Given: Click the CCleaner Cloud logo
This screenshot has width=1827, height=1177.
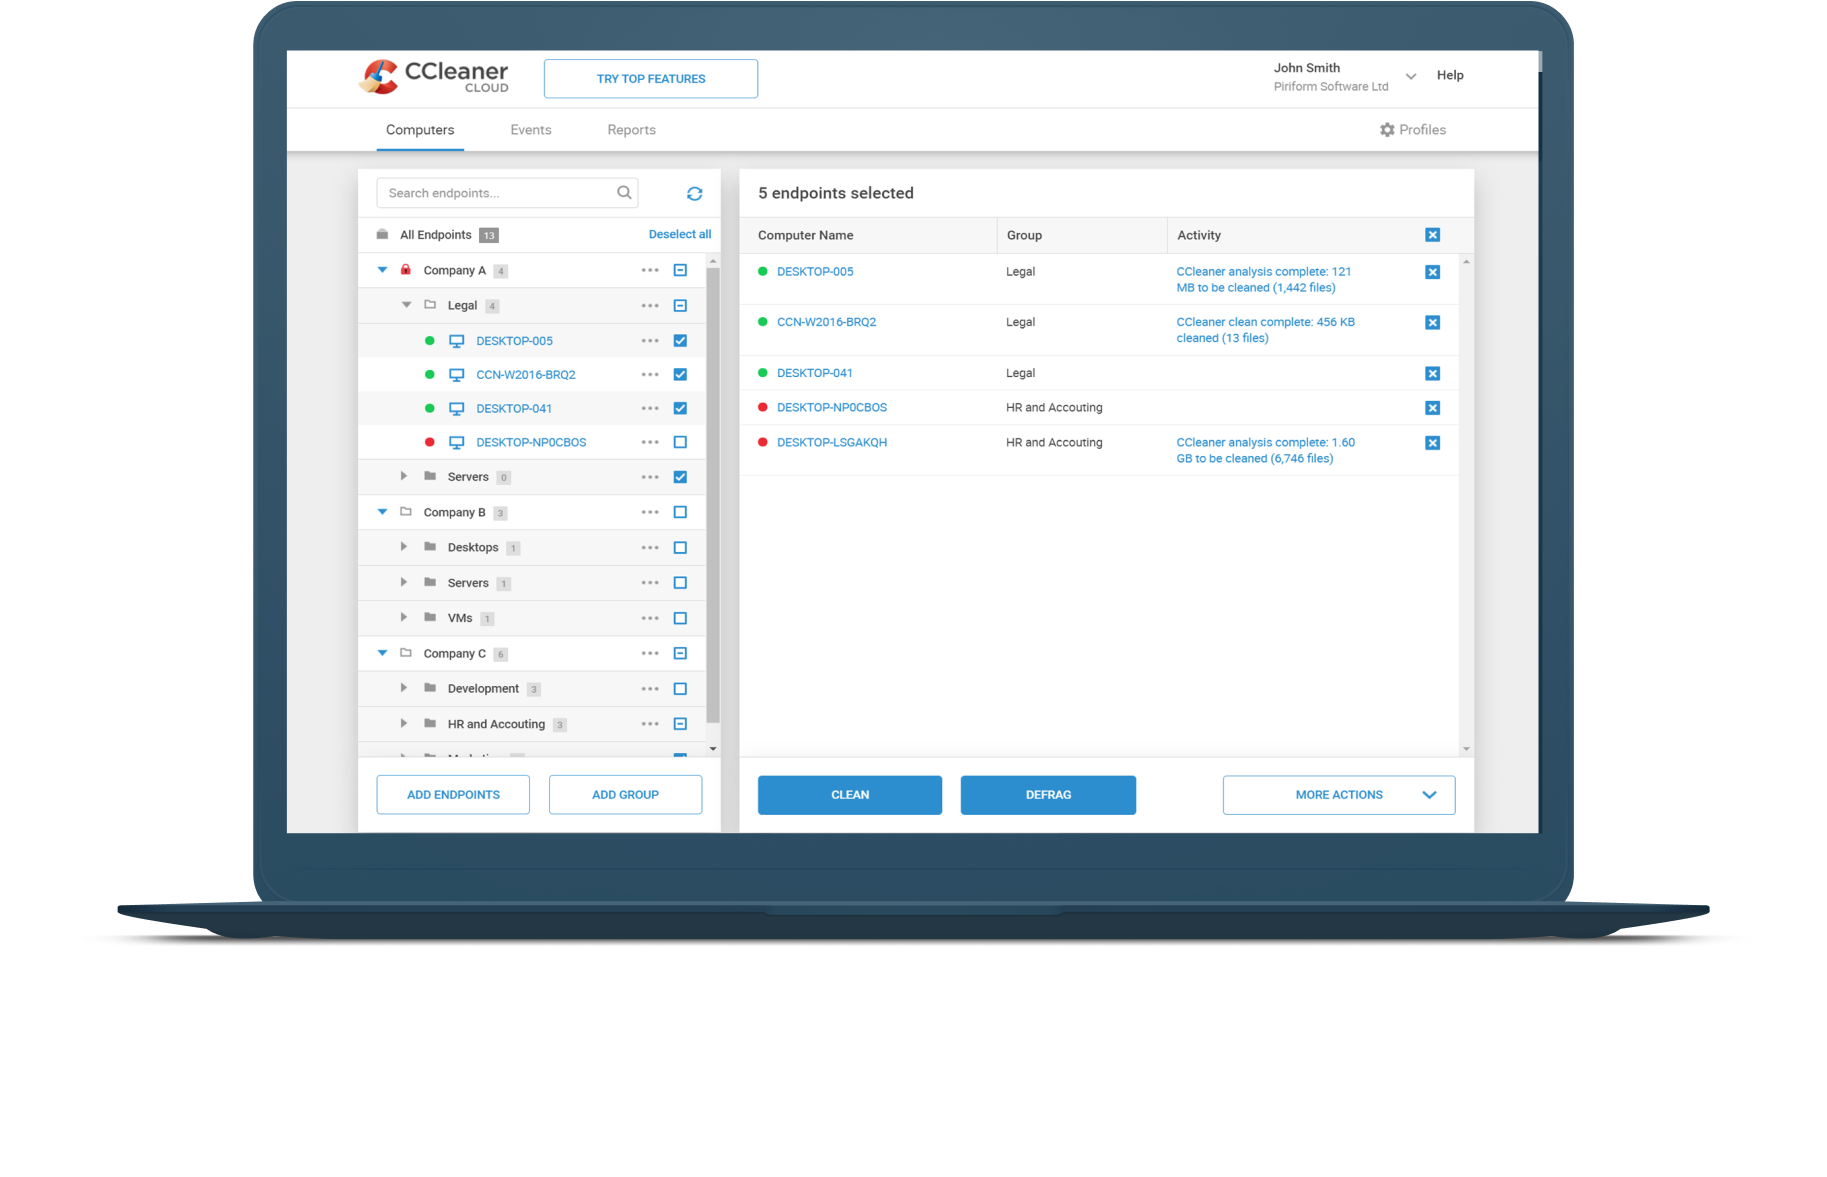Looking at the screenshot, I should pyautogui.click(x=434, y=76).
